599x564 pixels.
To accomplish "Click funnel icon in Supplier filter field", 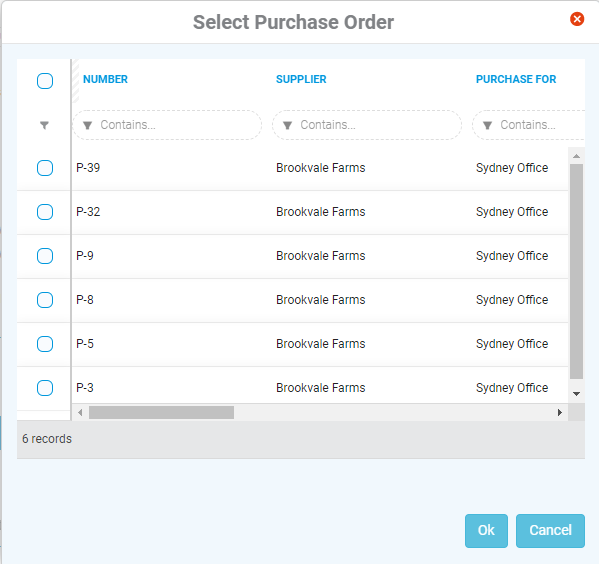I will pyautogui.click(x=287, y=125).
